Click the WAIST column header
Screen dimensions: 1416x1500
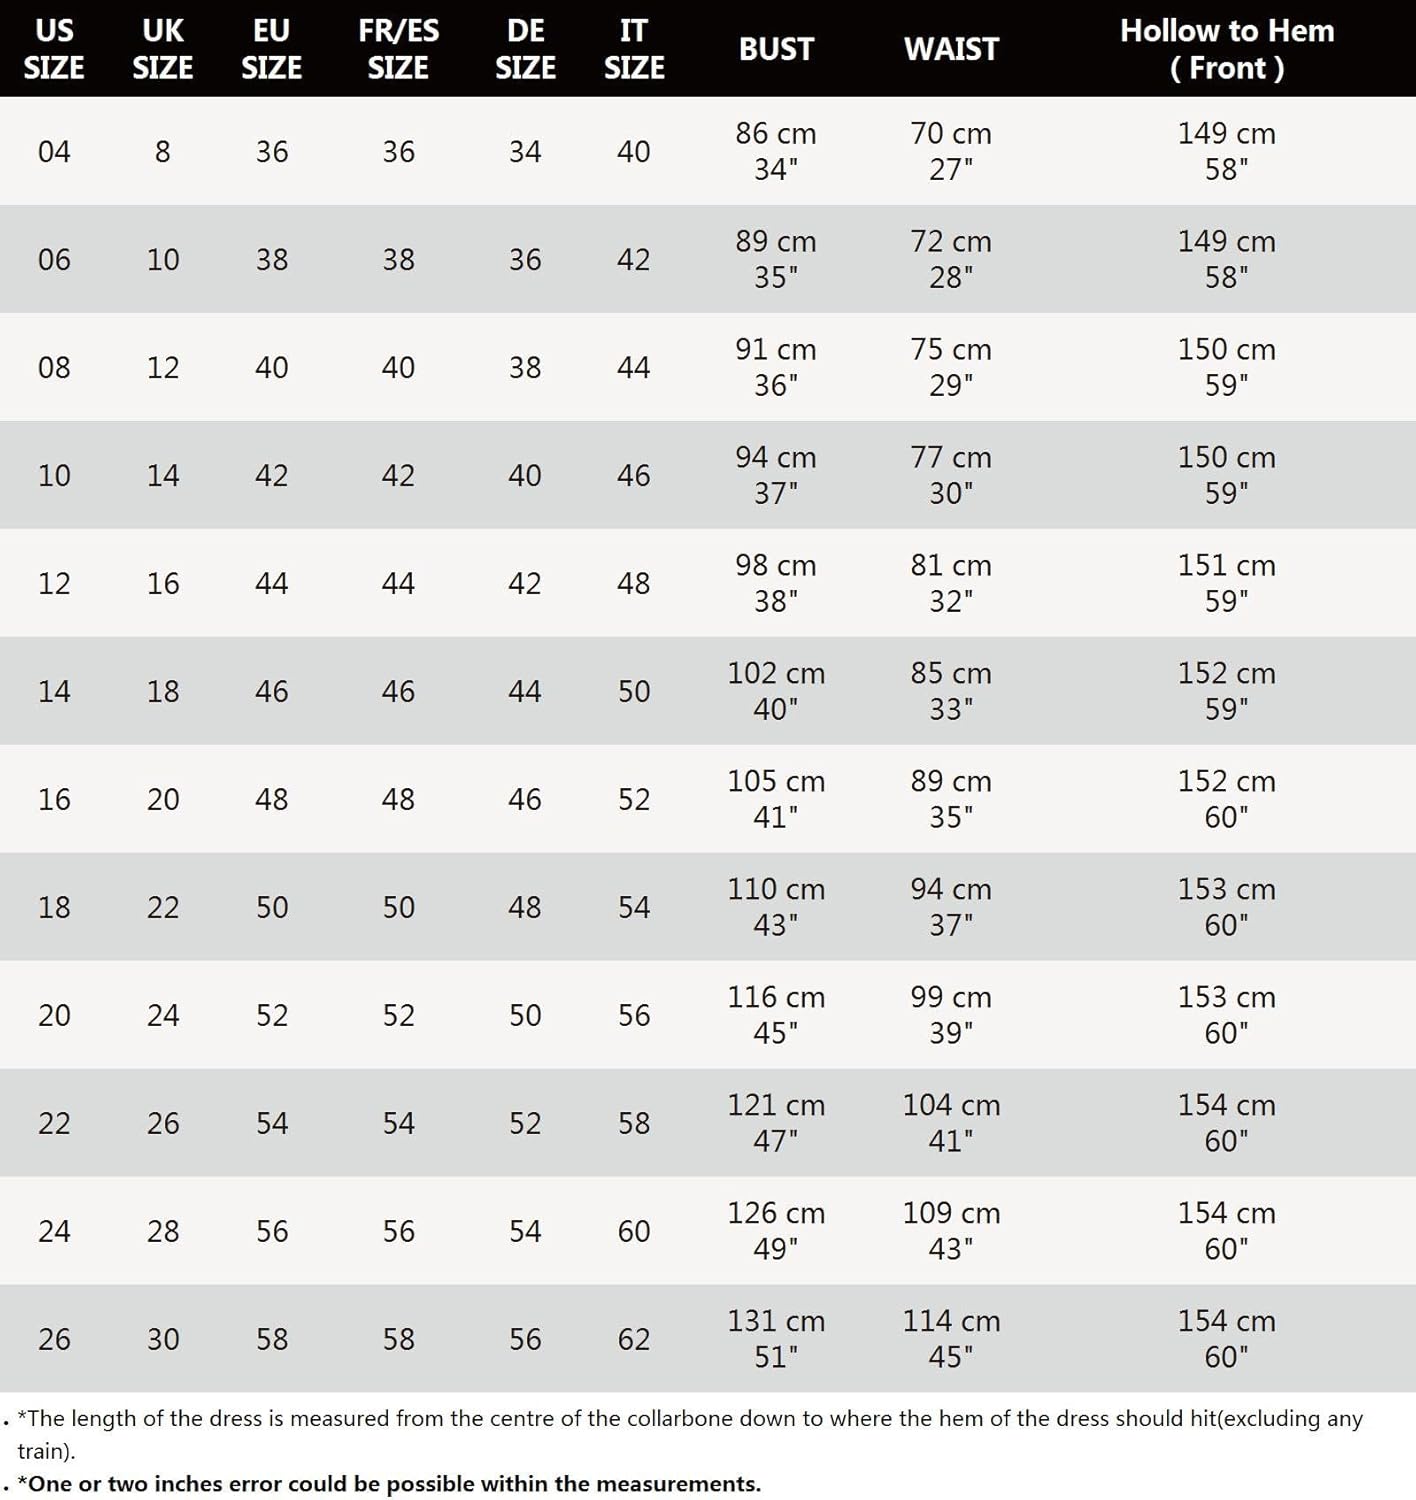point(951,49)
